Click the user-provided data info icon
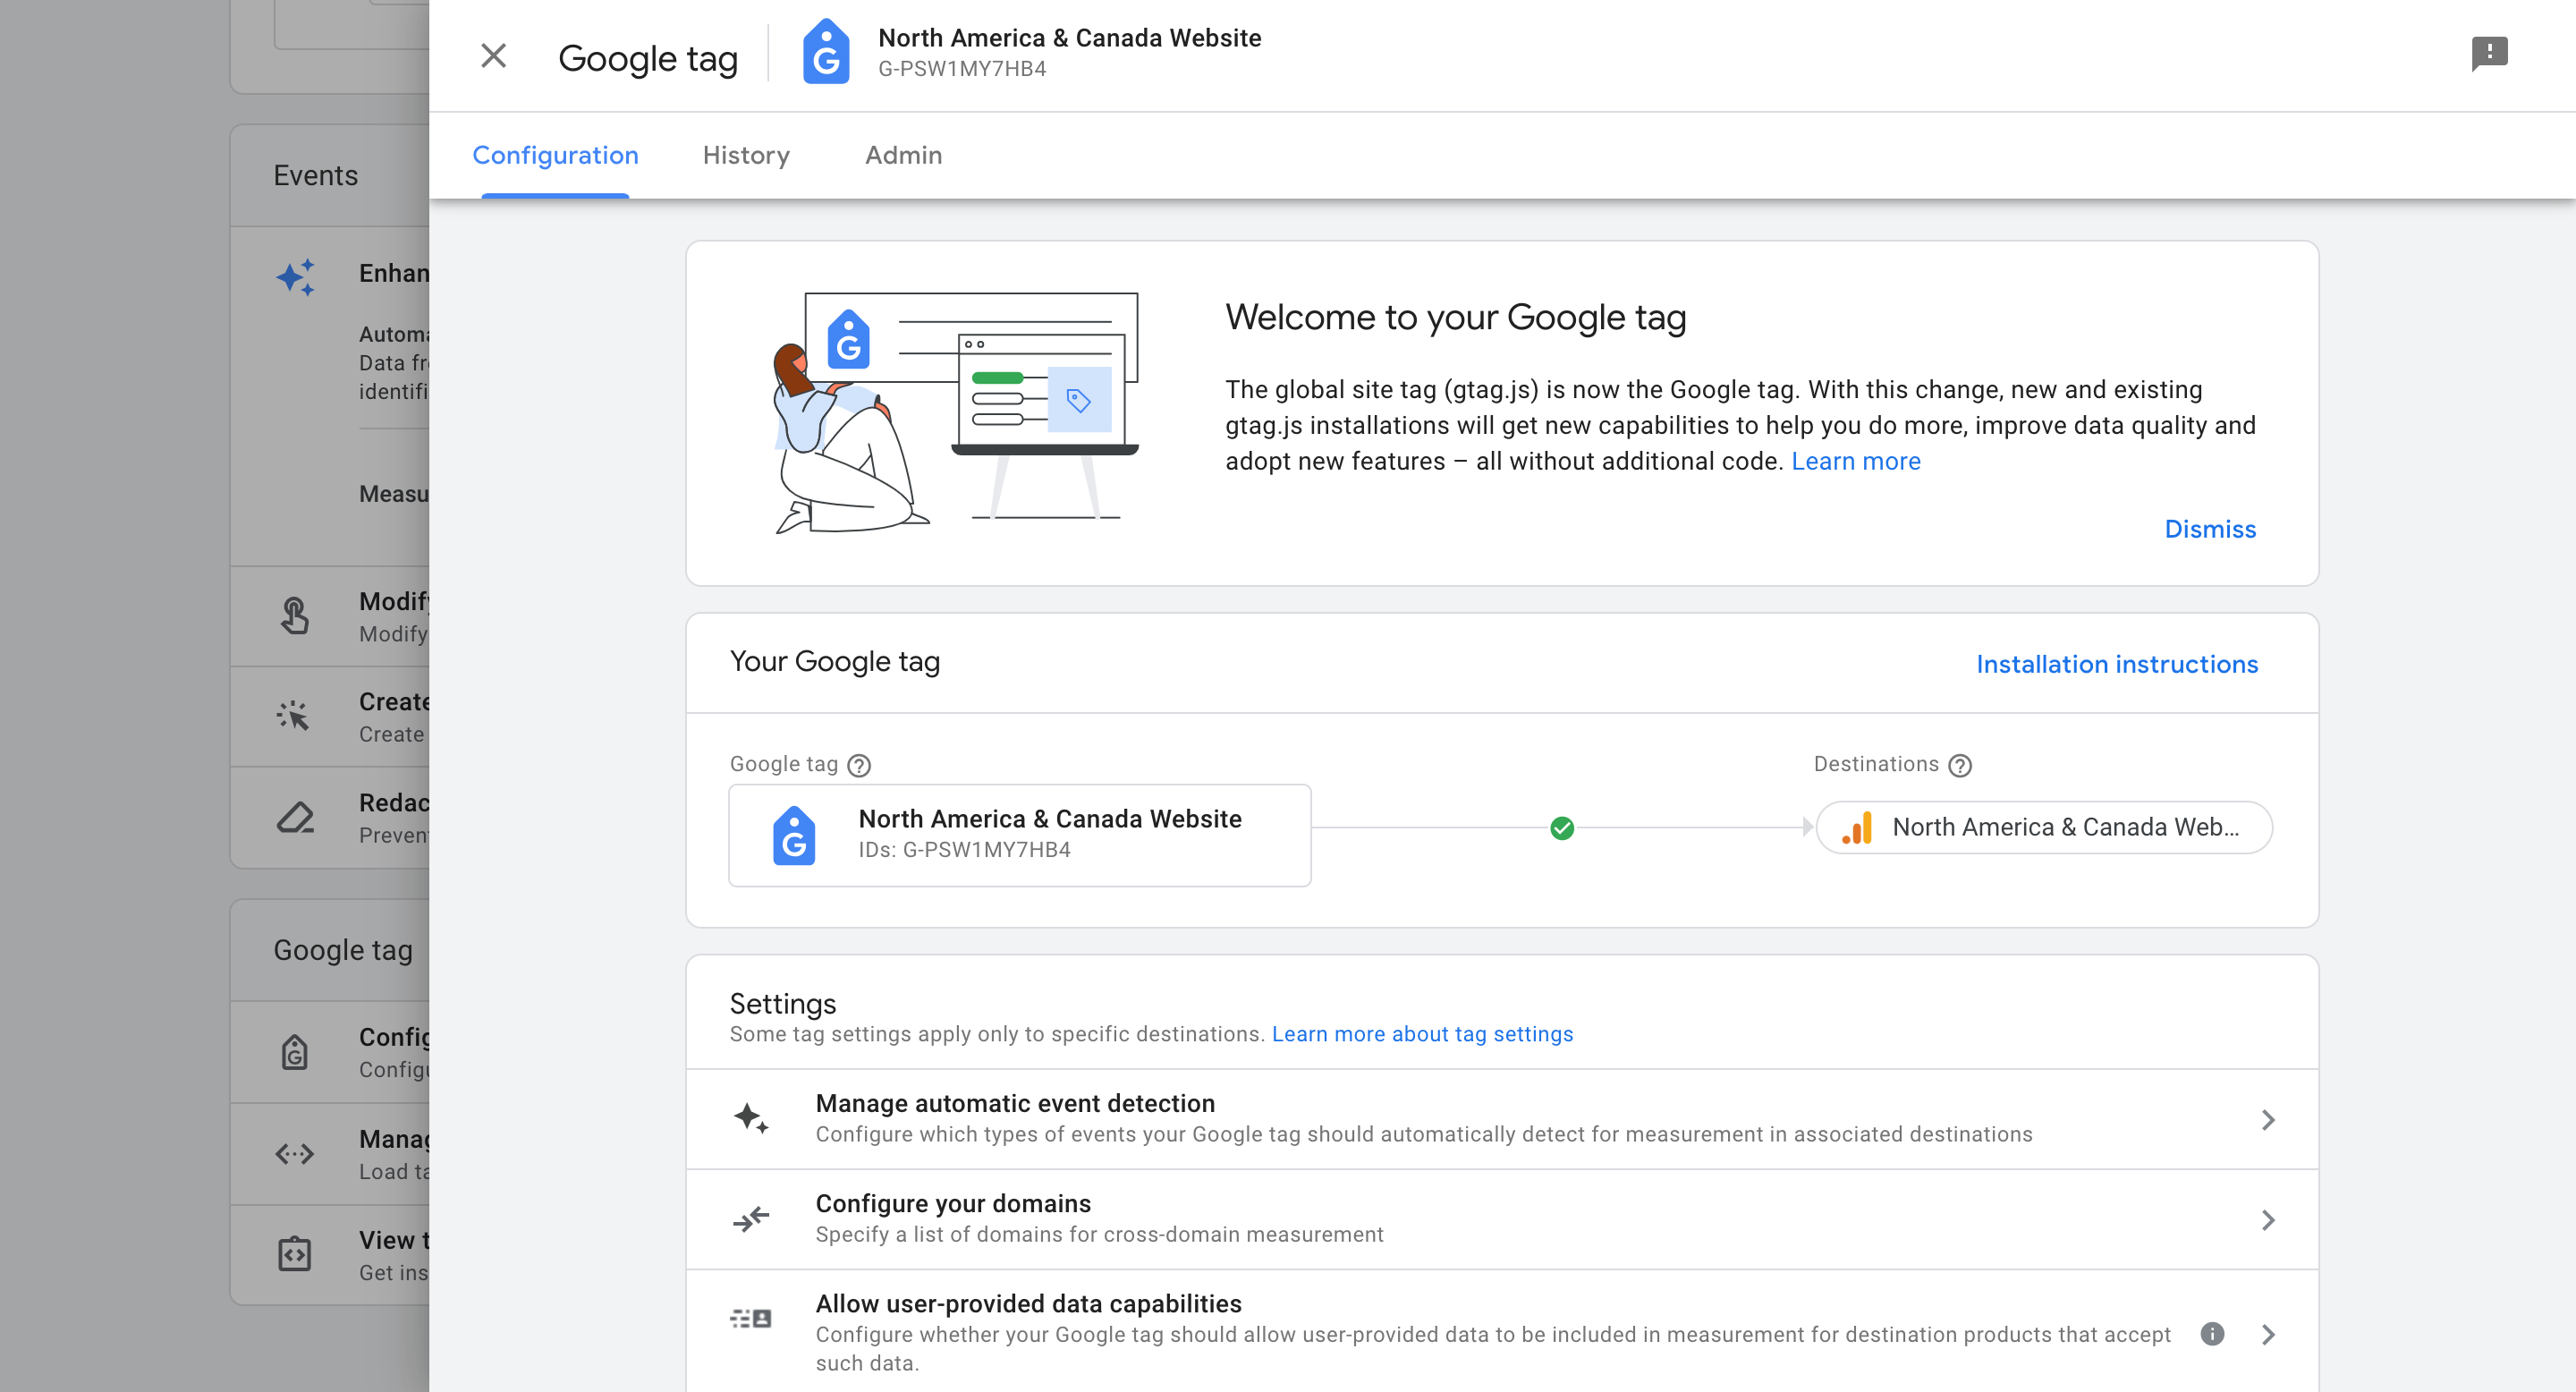 2212,1333
